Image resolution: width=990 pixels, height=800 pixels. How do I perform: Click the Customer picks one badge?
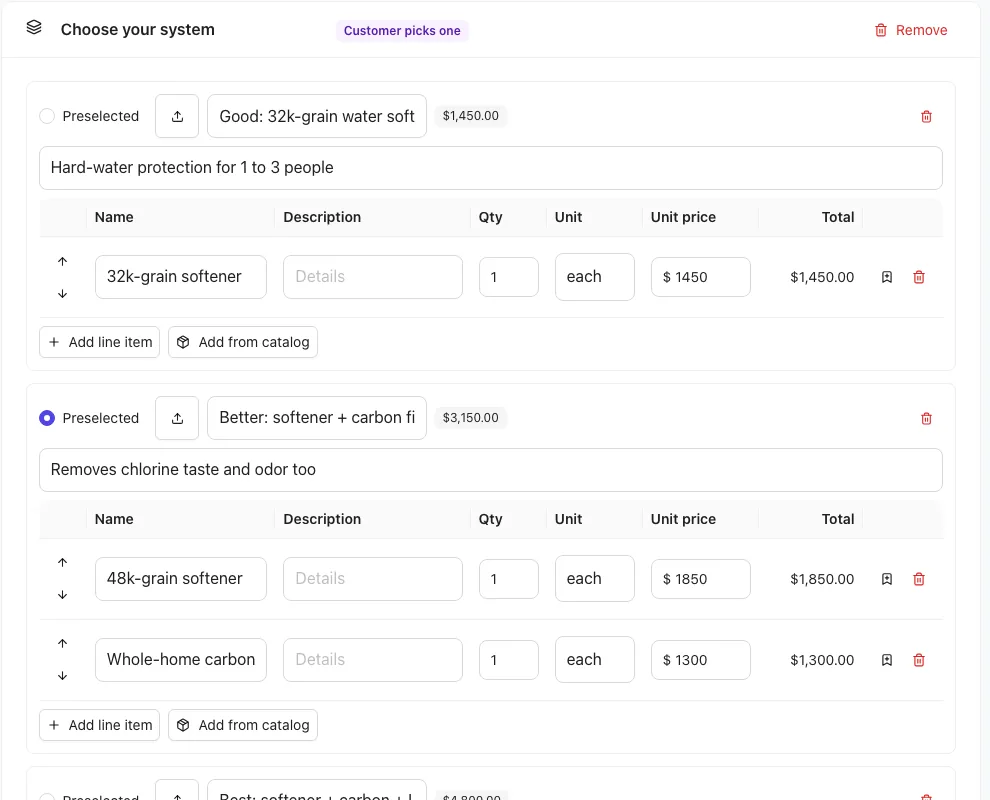click(402, 30)
